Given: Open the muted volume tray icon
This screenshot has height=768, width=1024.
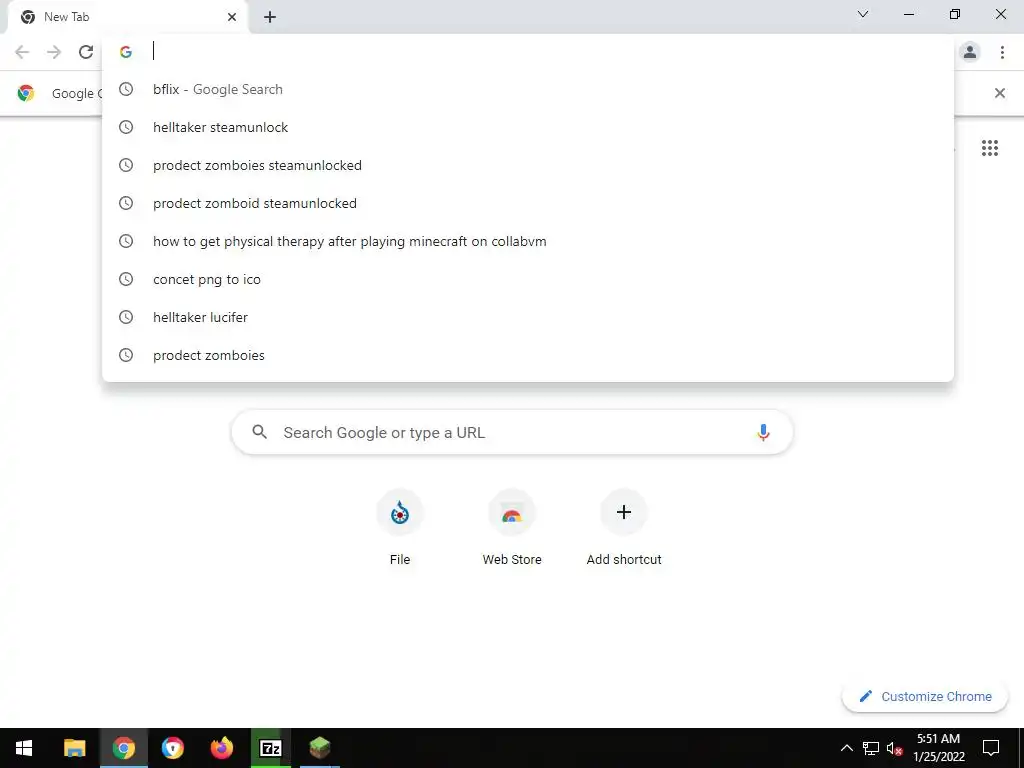Looking at the screenshot, I should tap(895, 748).
